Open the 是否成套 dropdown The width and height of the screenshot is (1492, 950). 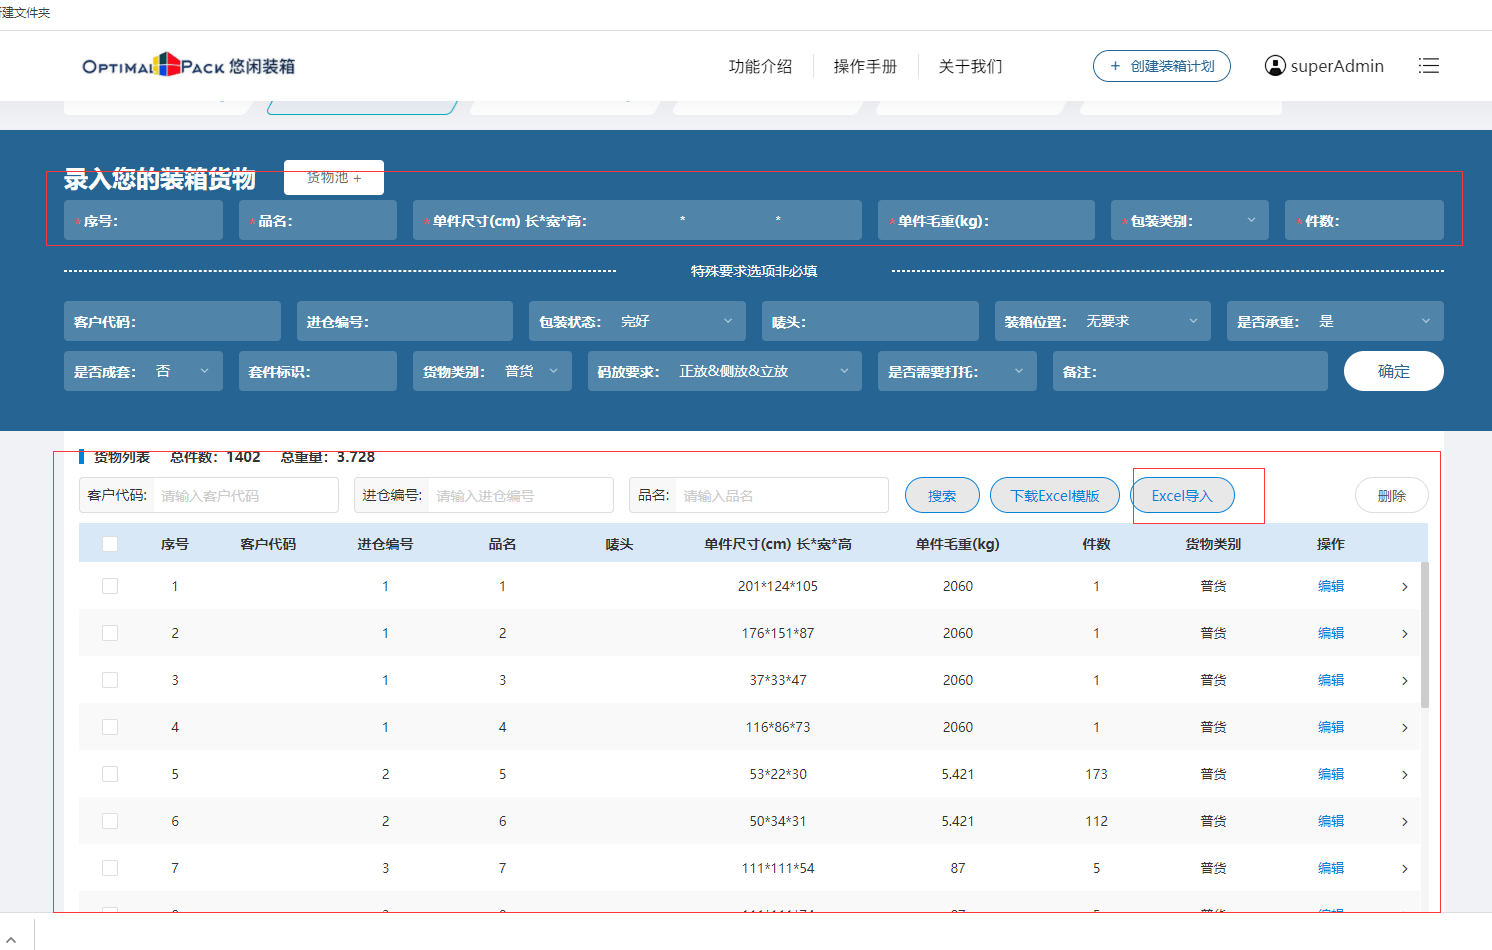click(x=143, y=371)
